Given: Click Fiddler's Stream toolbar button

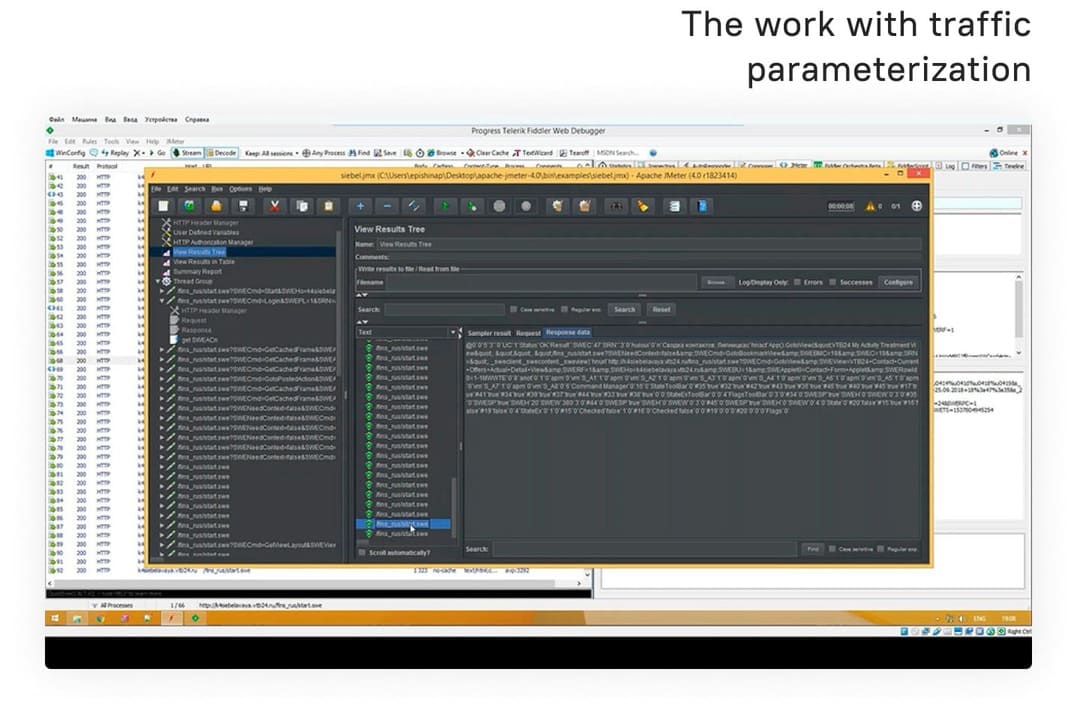Looking at the screenshot, I should pyautogui.click(x=187, y=153).
